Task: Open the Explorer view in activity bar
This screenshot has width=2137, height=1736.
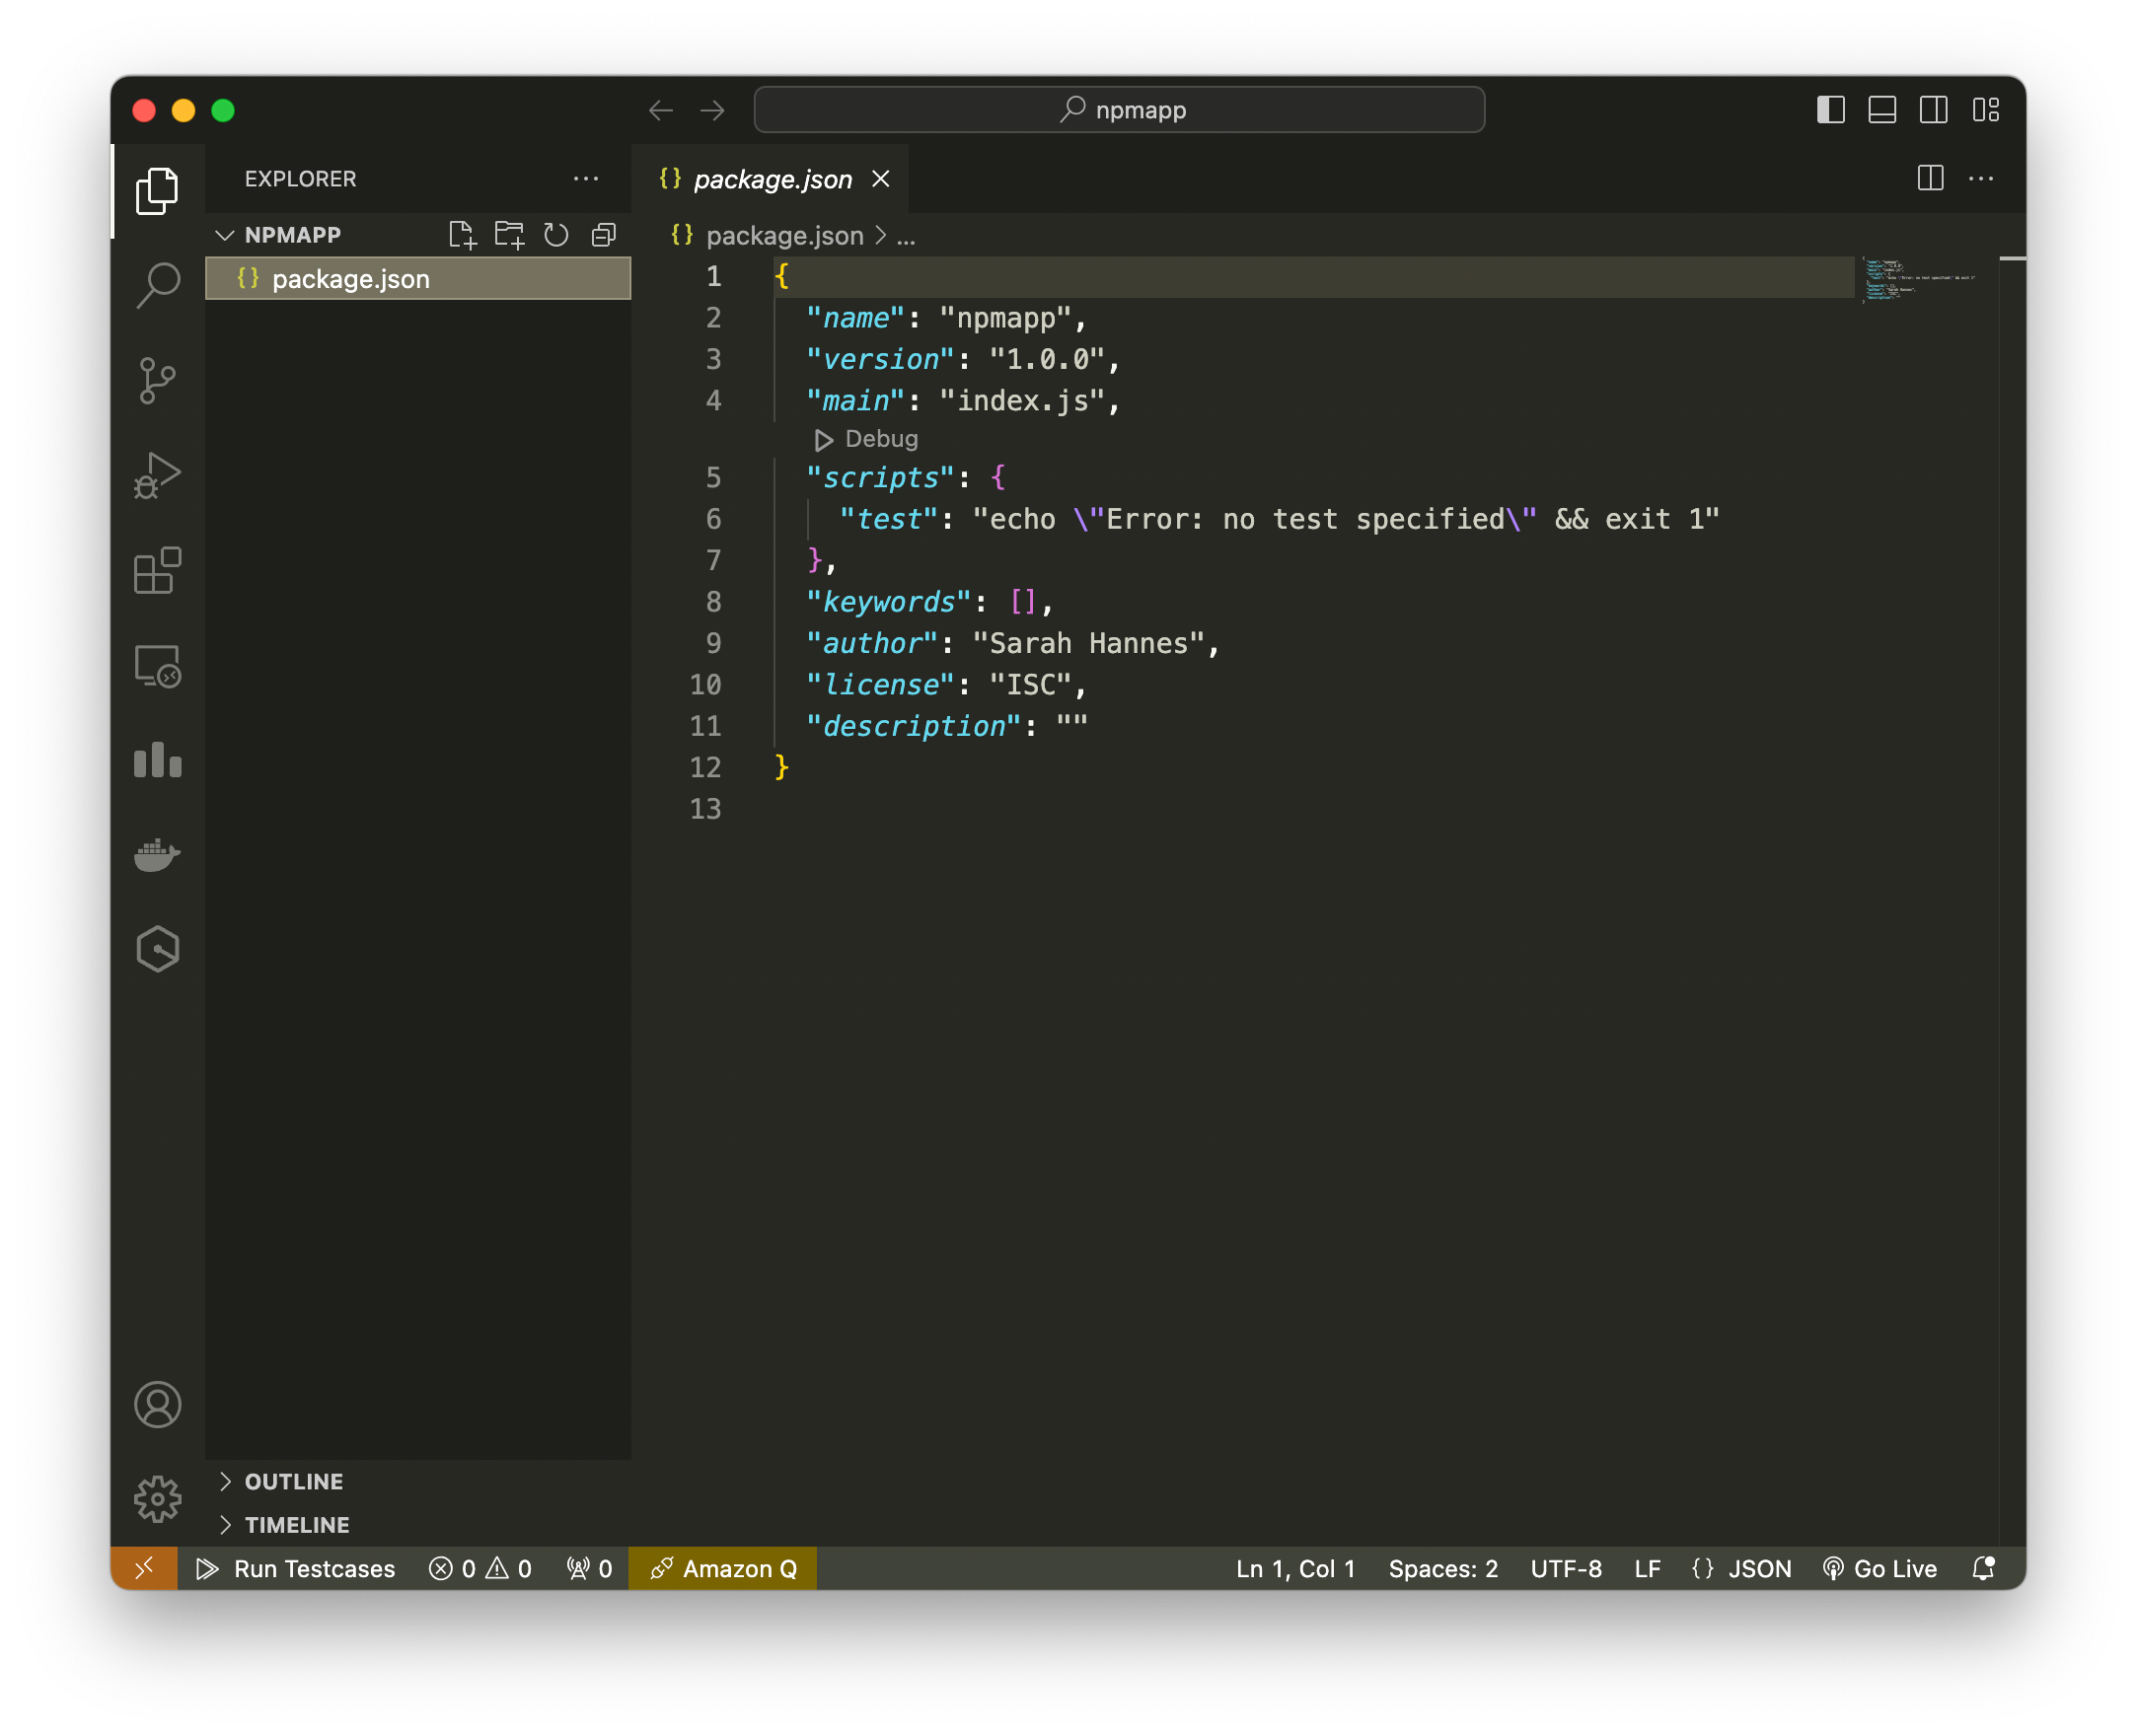Action: click(x=157, y=190)
